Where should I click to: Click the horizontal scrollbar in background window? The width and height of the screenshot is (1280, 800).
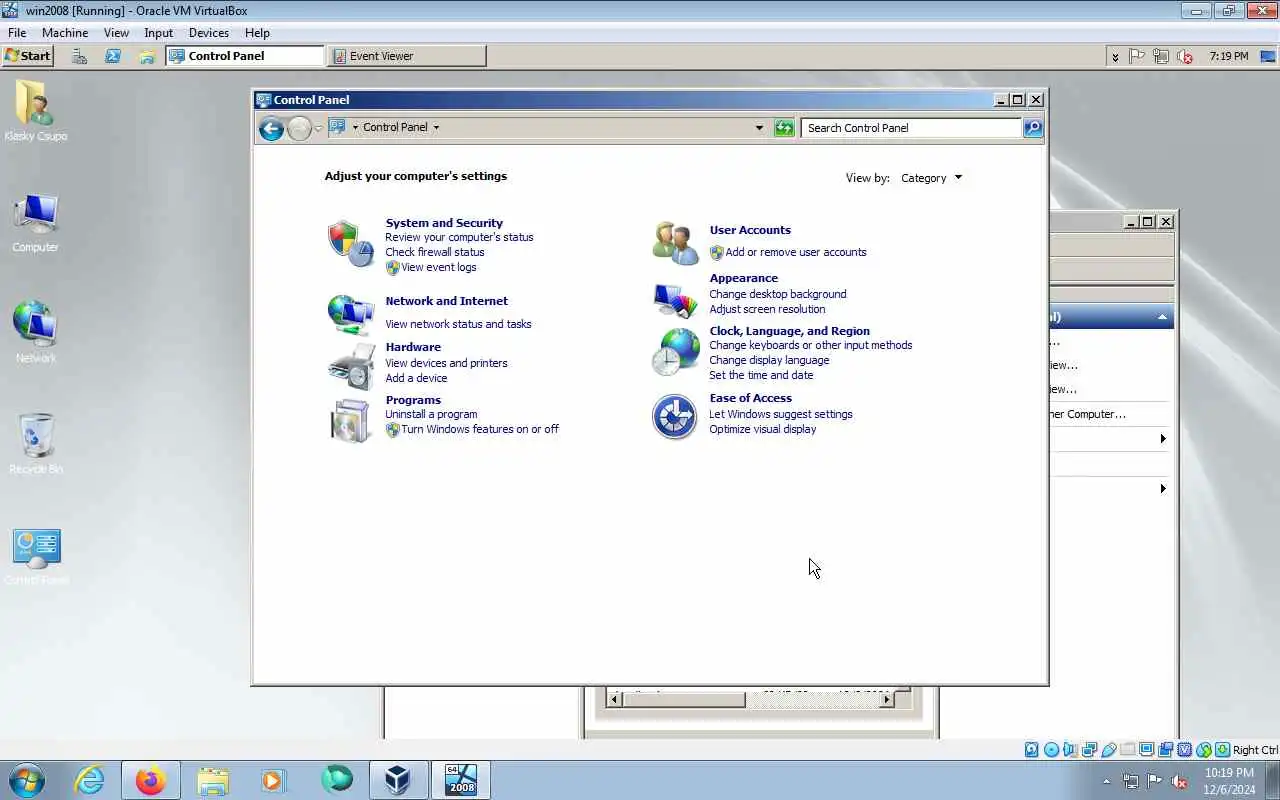pyautogui.click(x=752, y=700)
